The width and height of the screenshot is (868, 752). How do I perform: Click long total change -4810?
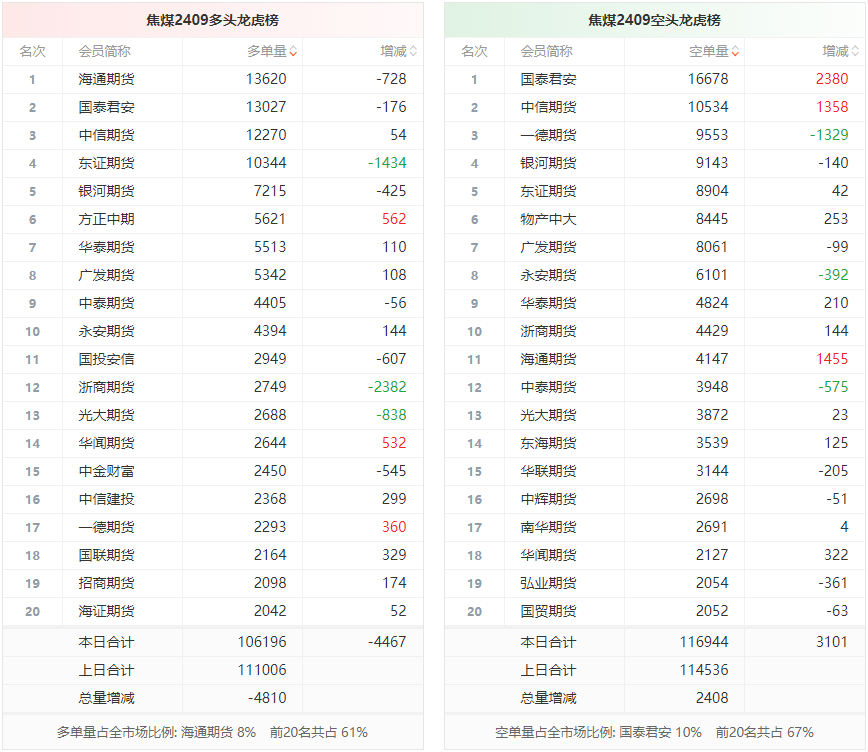pyautogui.click(x=267, y=698)
